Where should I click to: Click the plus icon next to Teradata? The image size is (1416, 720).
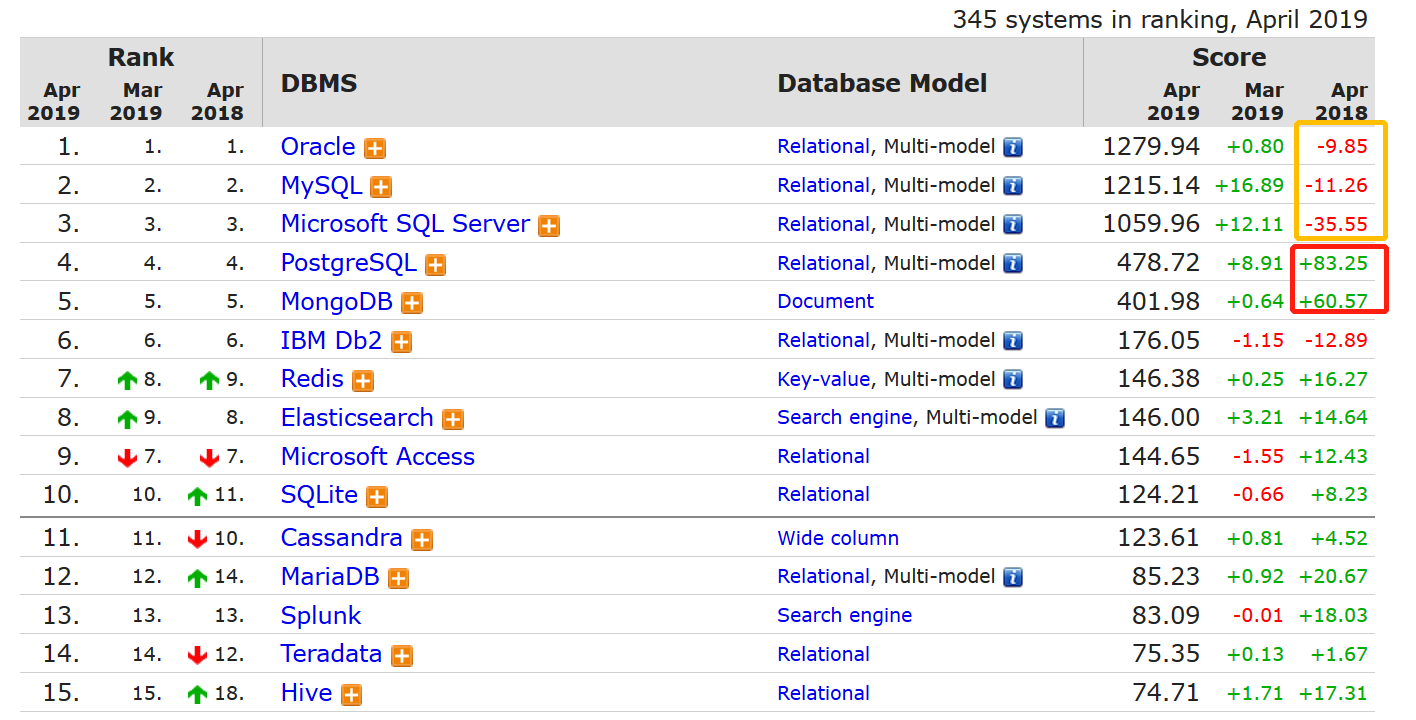[x=402, y=656]
